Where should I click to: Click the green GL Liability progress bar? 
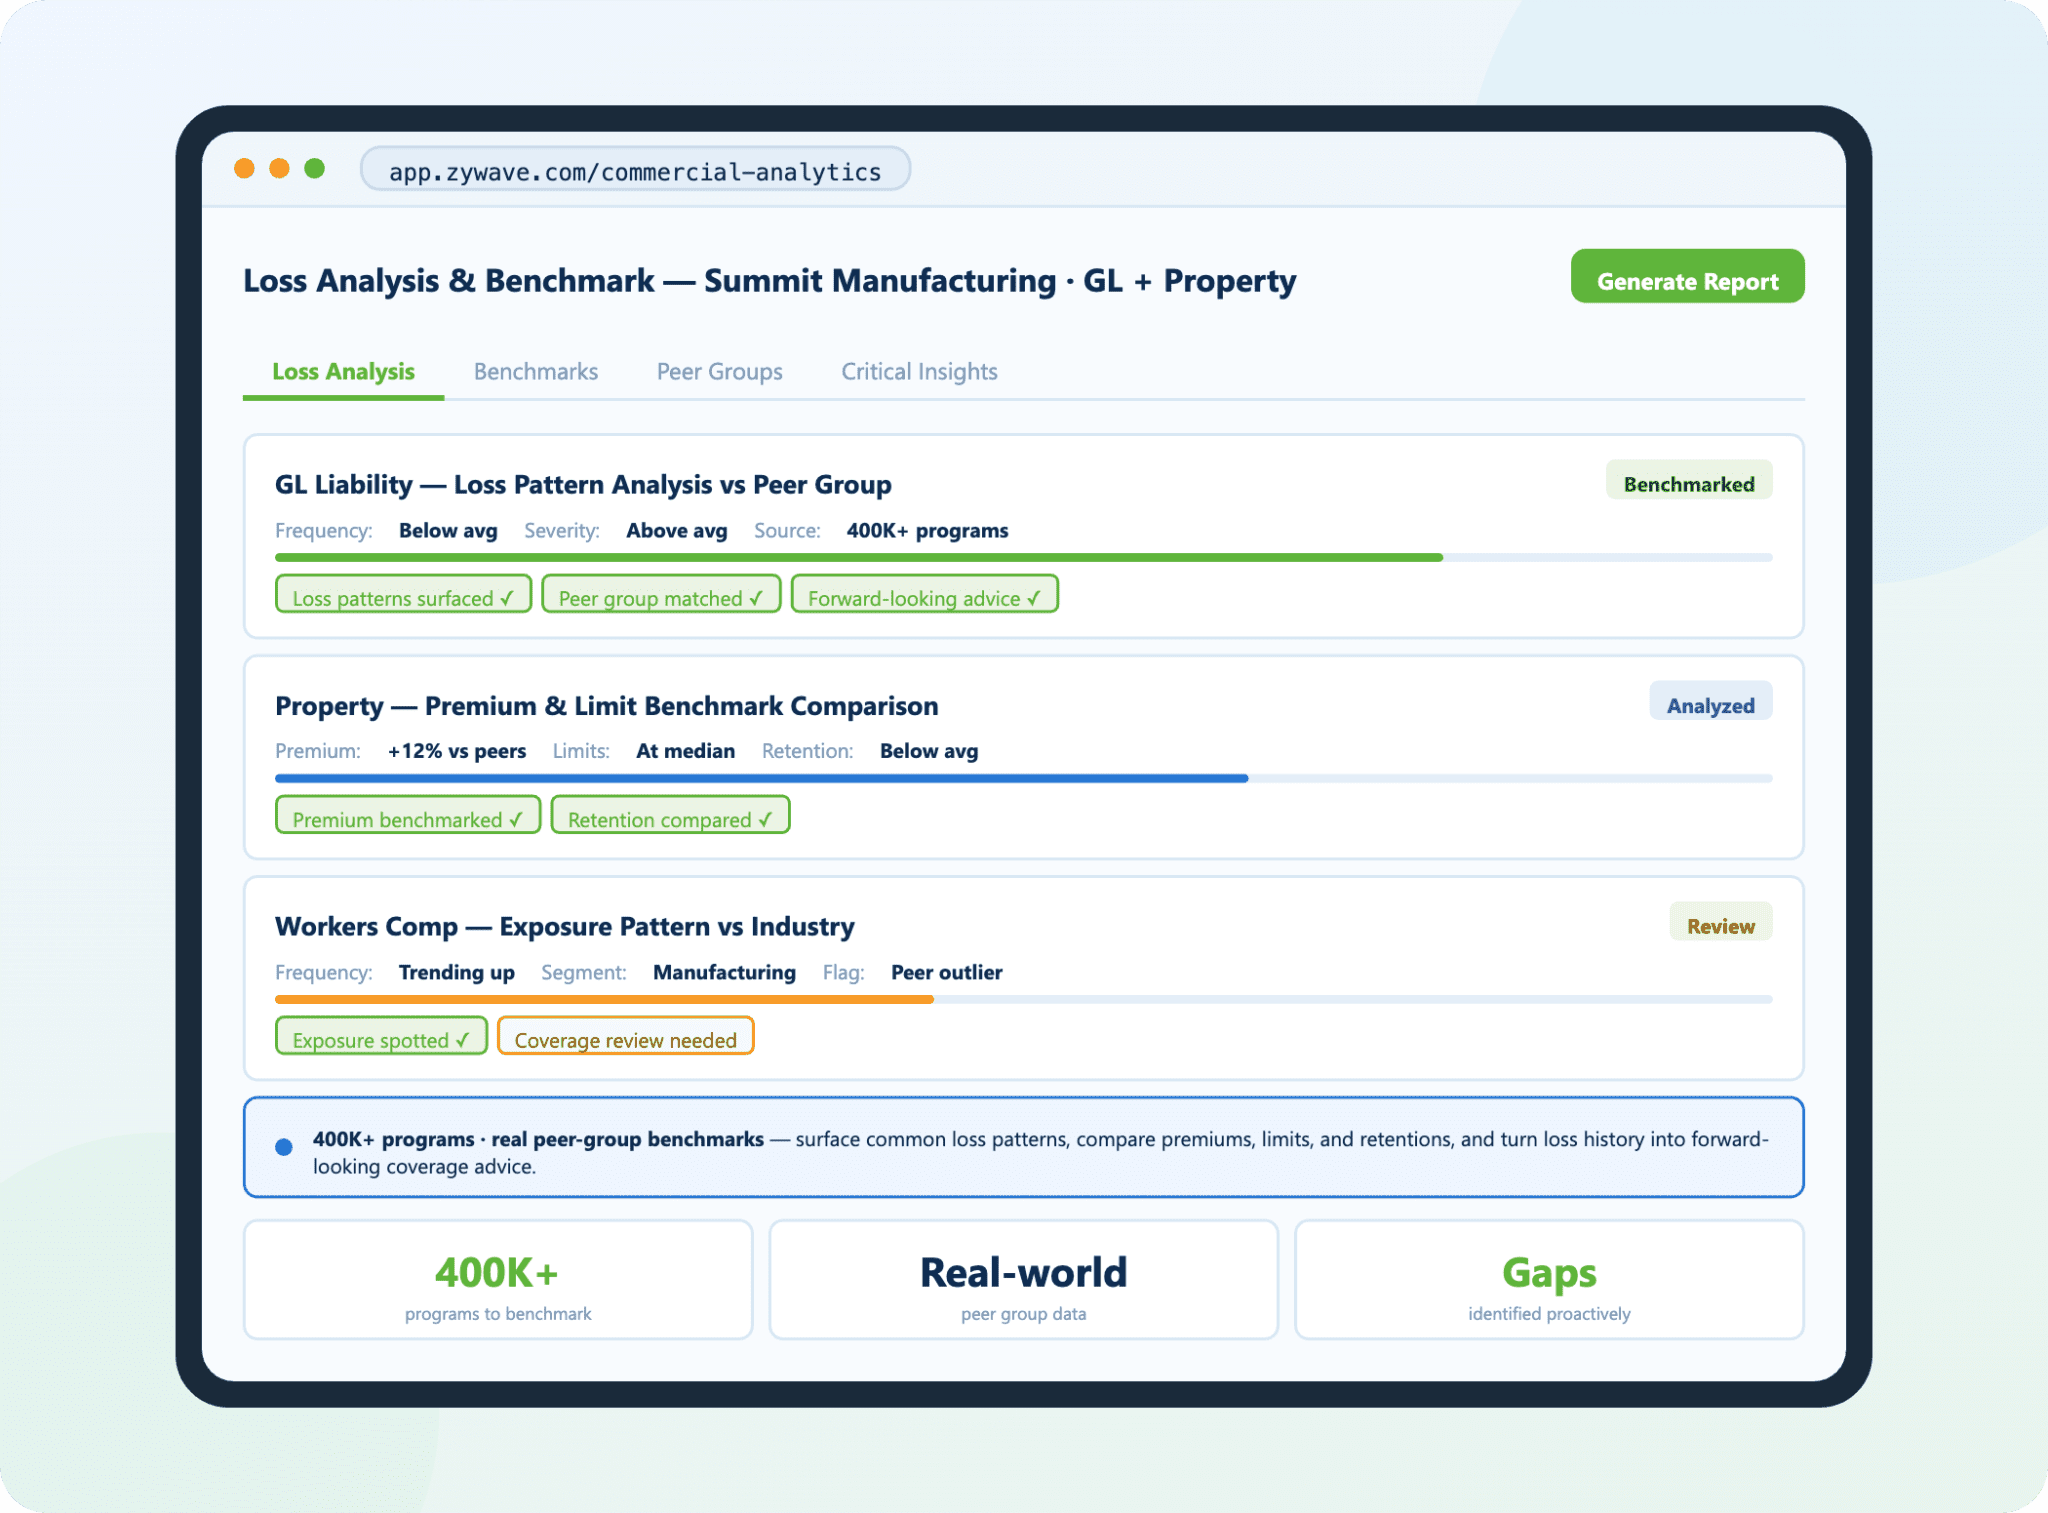(858, 557)
